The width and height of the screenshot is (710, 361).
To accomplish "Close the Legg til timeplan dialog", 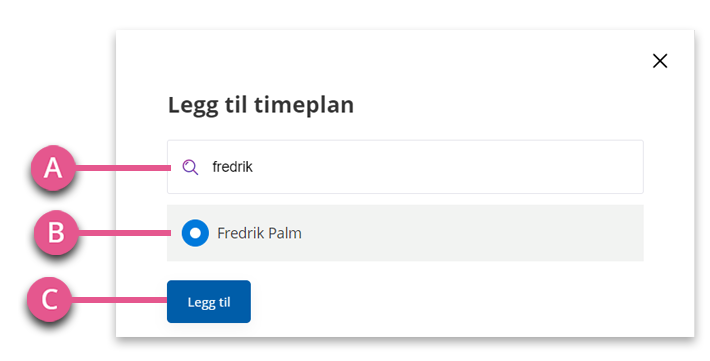I will tap(660, 61).
